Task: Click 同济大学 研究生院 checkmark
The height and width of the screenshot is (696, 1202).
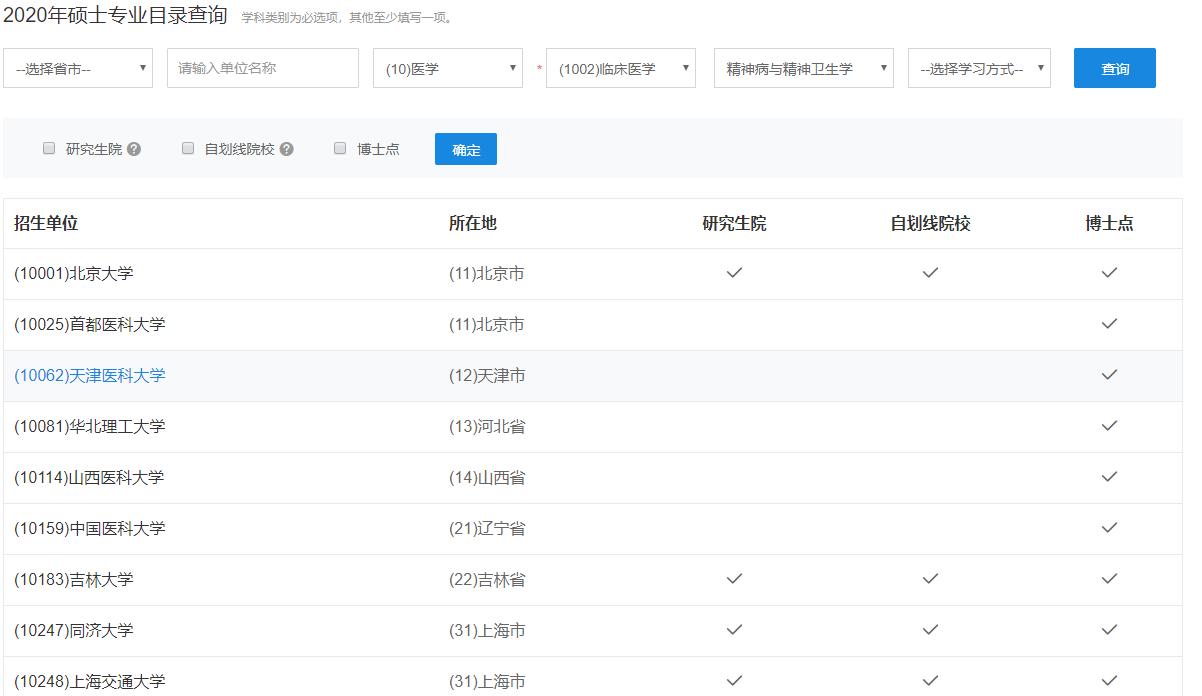Action: (734, 629)
